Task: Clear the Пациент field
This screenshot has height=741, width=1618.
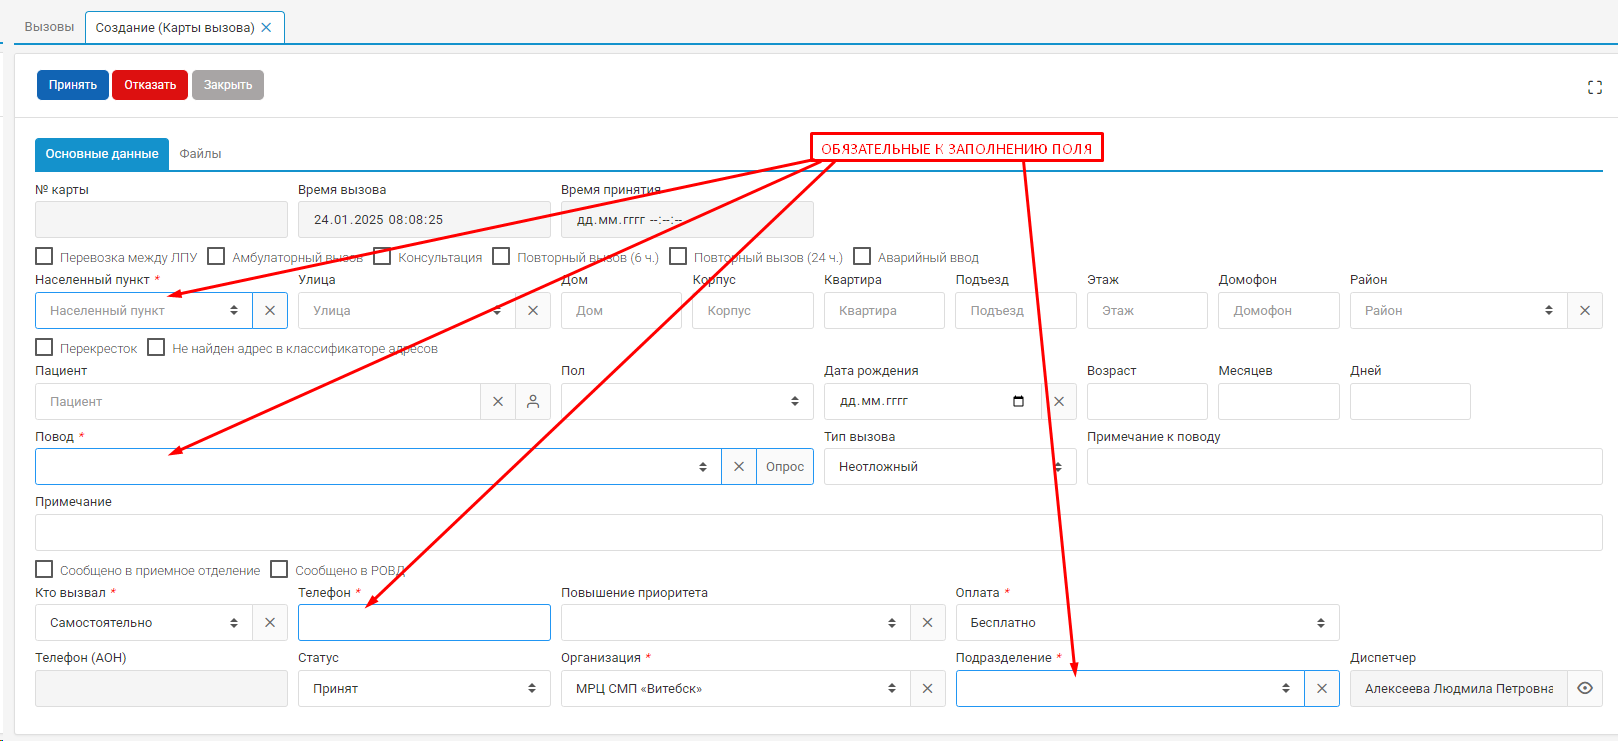Action: (498, 402)
